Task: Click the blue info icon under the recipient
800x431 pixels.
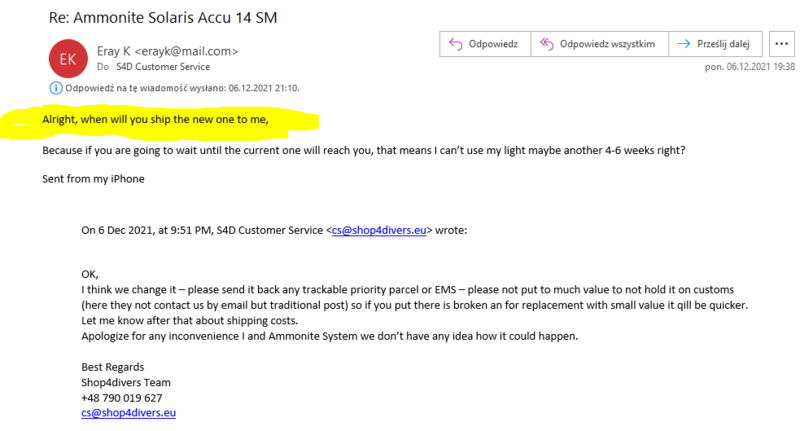Action: click(55, 88)
